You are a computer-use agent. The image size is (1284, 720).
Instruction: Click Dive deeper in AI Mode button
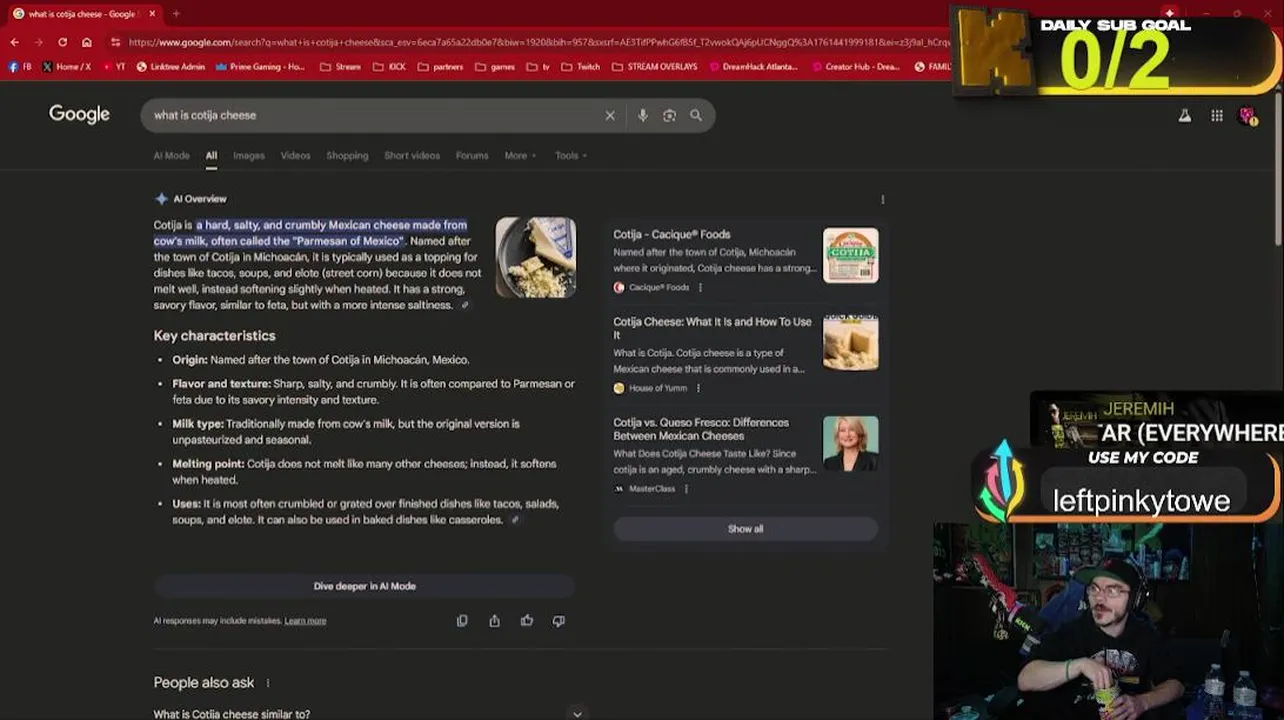[364, 586]
